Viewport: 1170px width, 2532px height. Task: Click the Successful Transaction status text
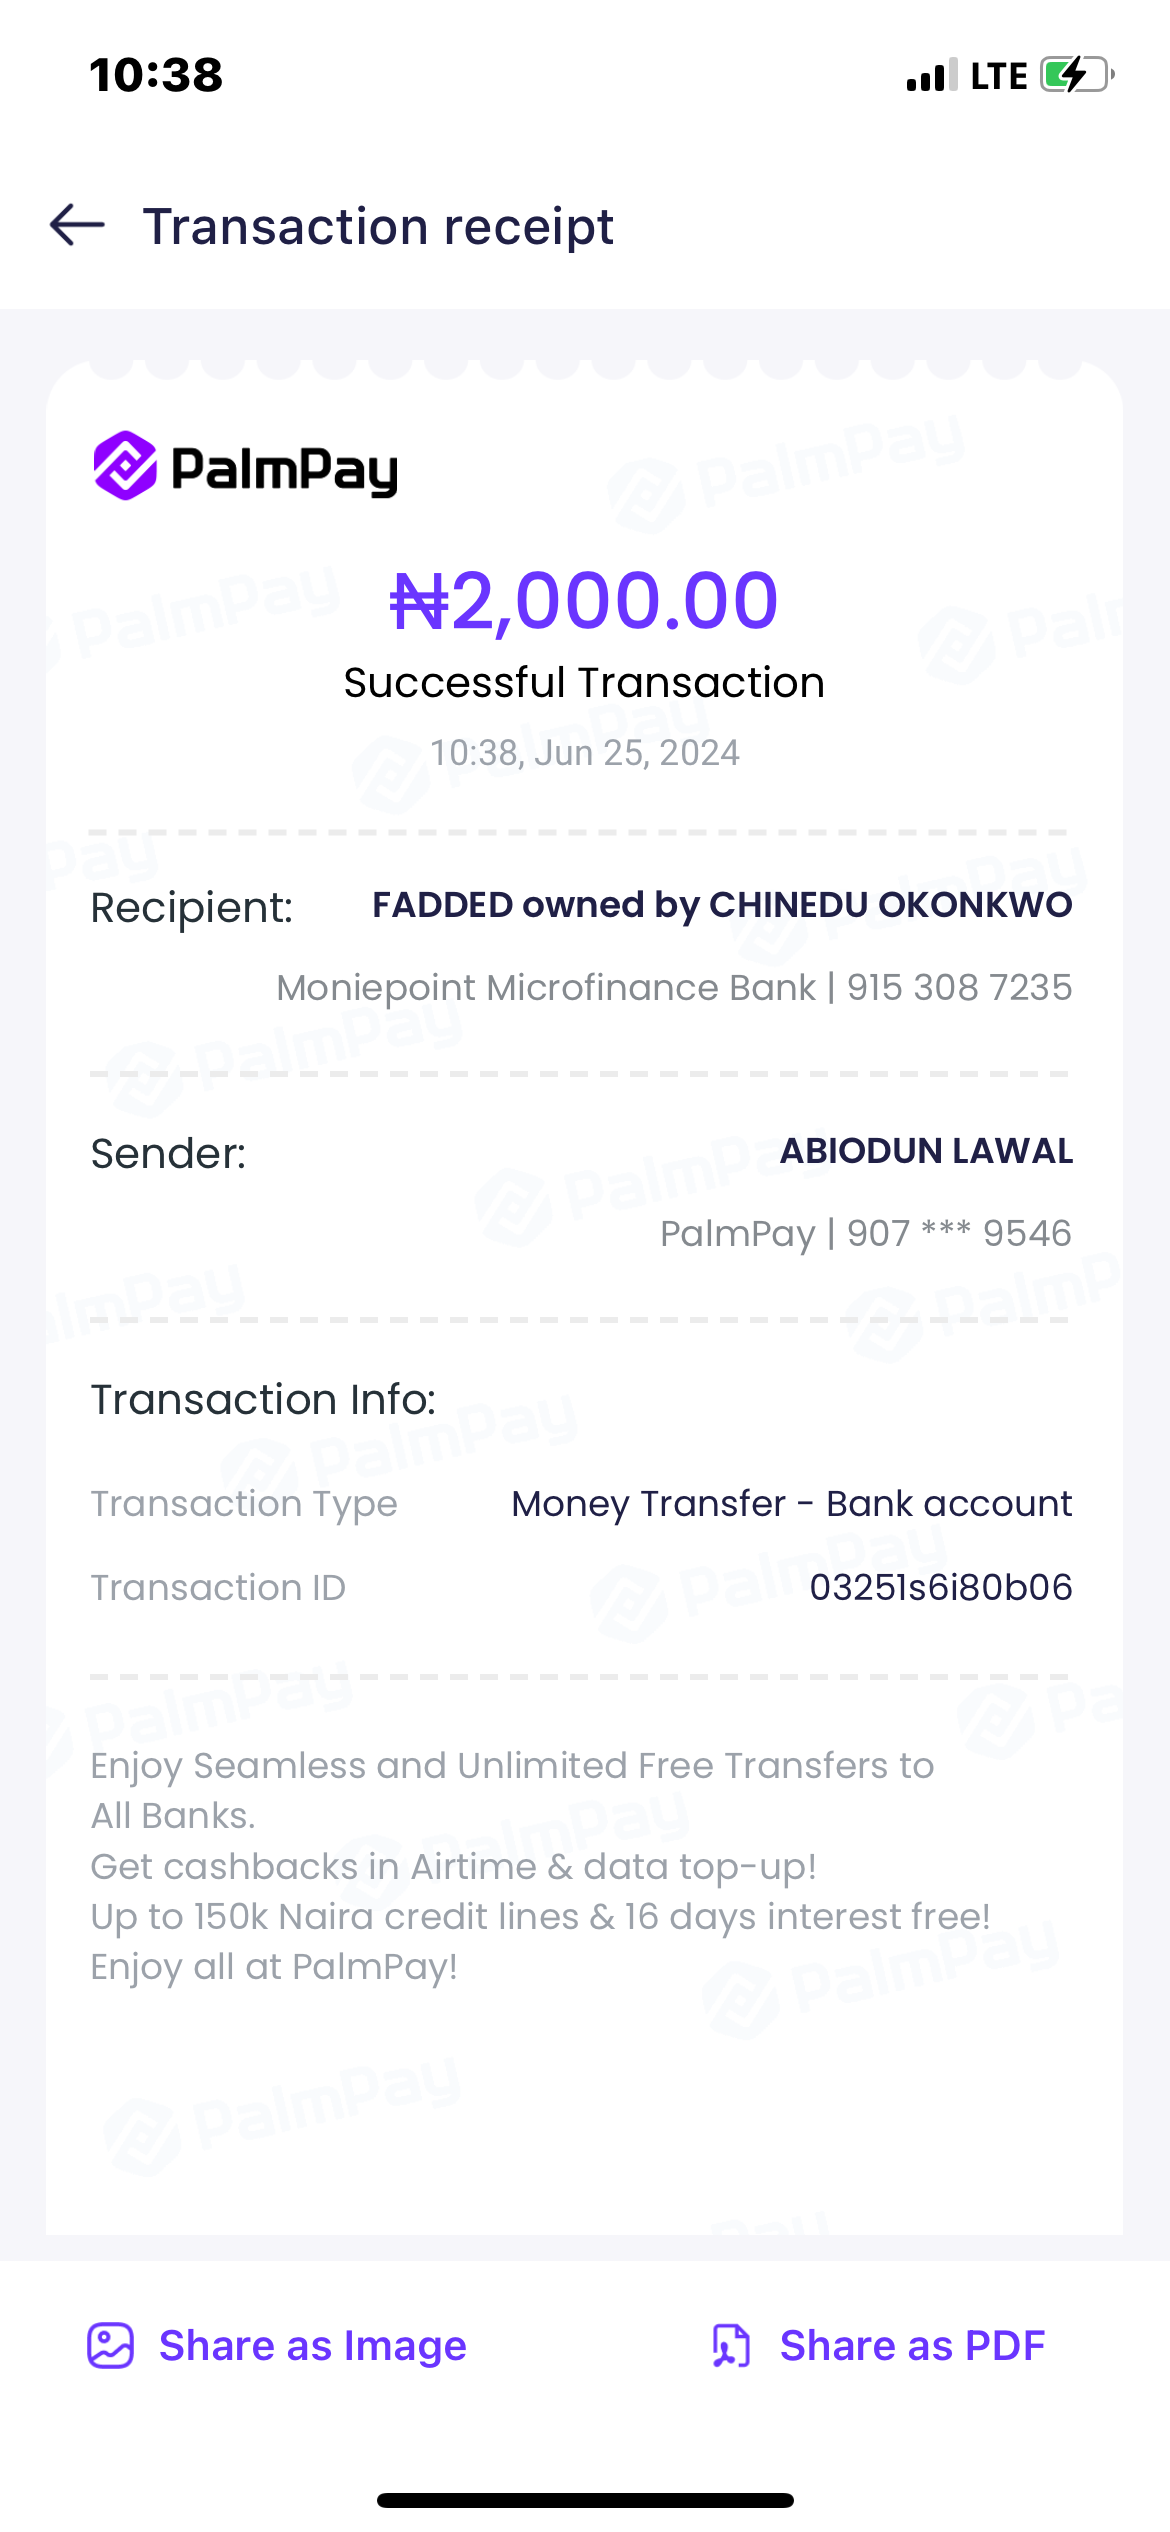(x=584, y=683)
